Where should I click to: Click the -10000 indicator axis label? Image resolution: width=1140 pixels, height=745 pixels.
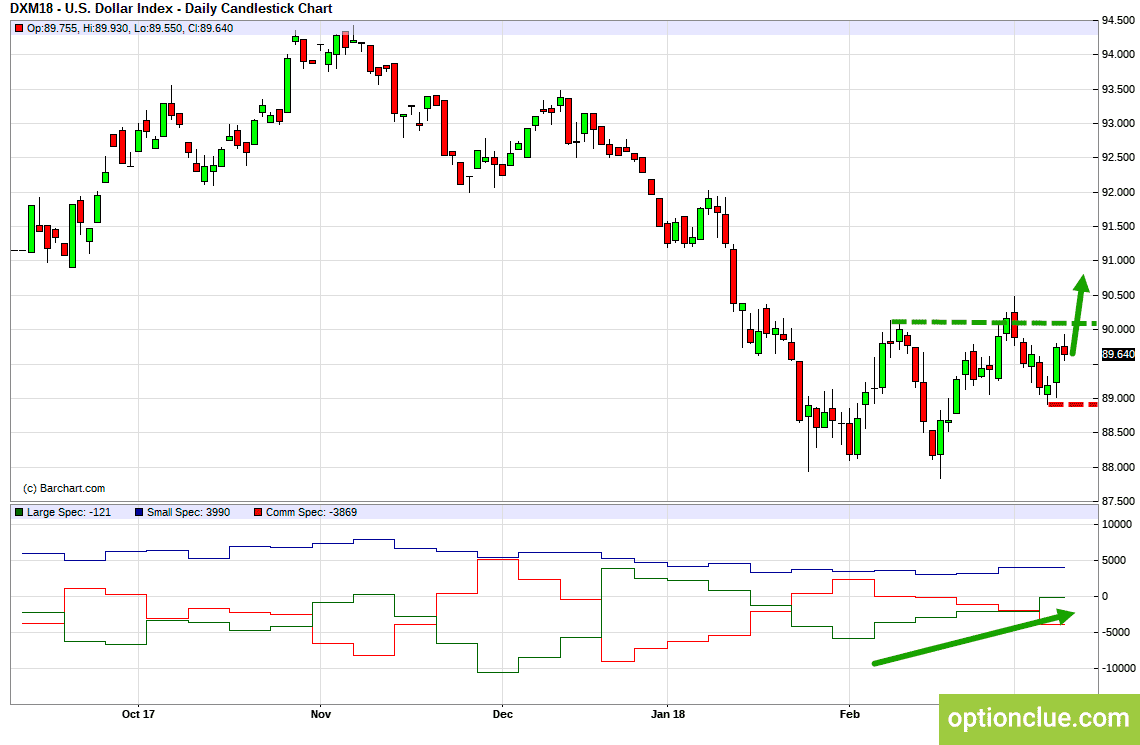(x=1117, y=669)
